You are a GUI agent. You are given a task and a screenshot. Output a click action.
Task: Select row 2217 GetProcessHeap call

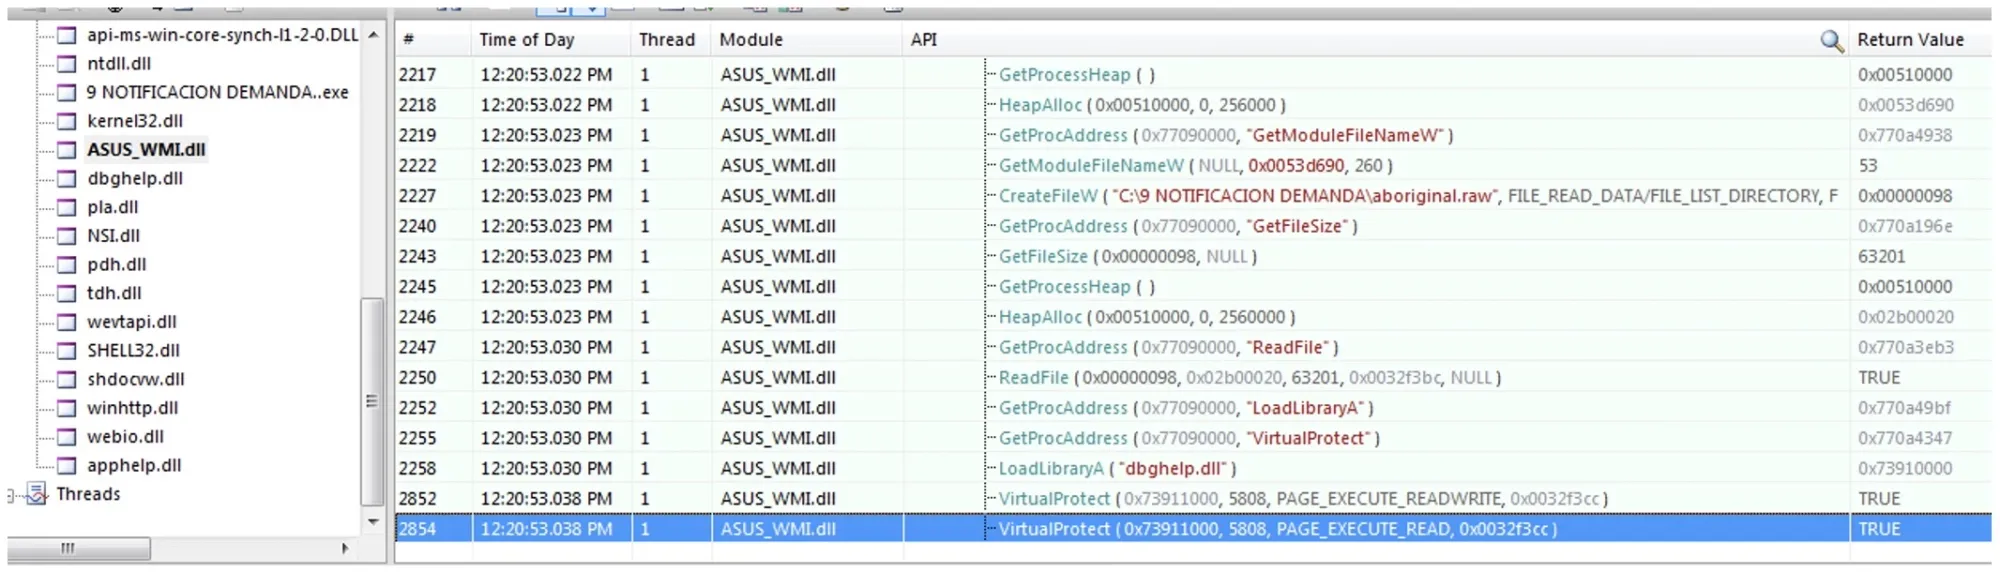[x=1193, y=75]
